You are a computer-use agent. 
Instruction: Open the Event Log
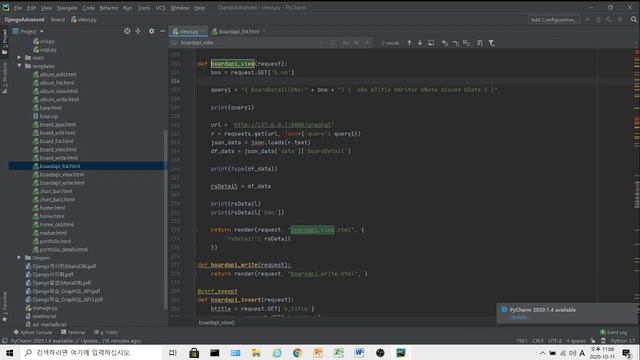point(613,332)
